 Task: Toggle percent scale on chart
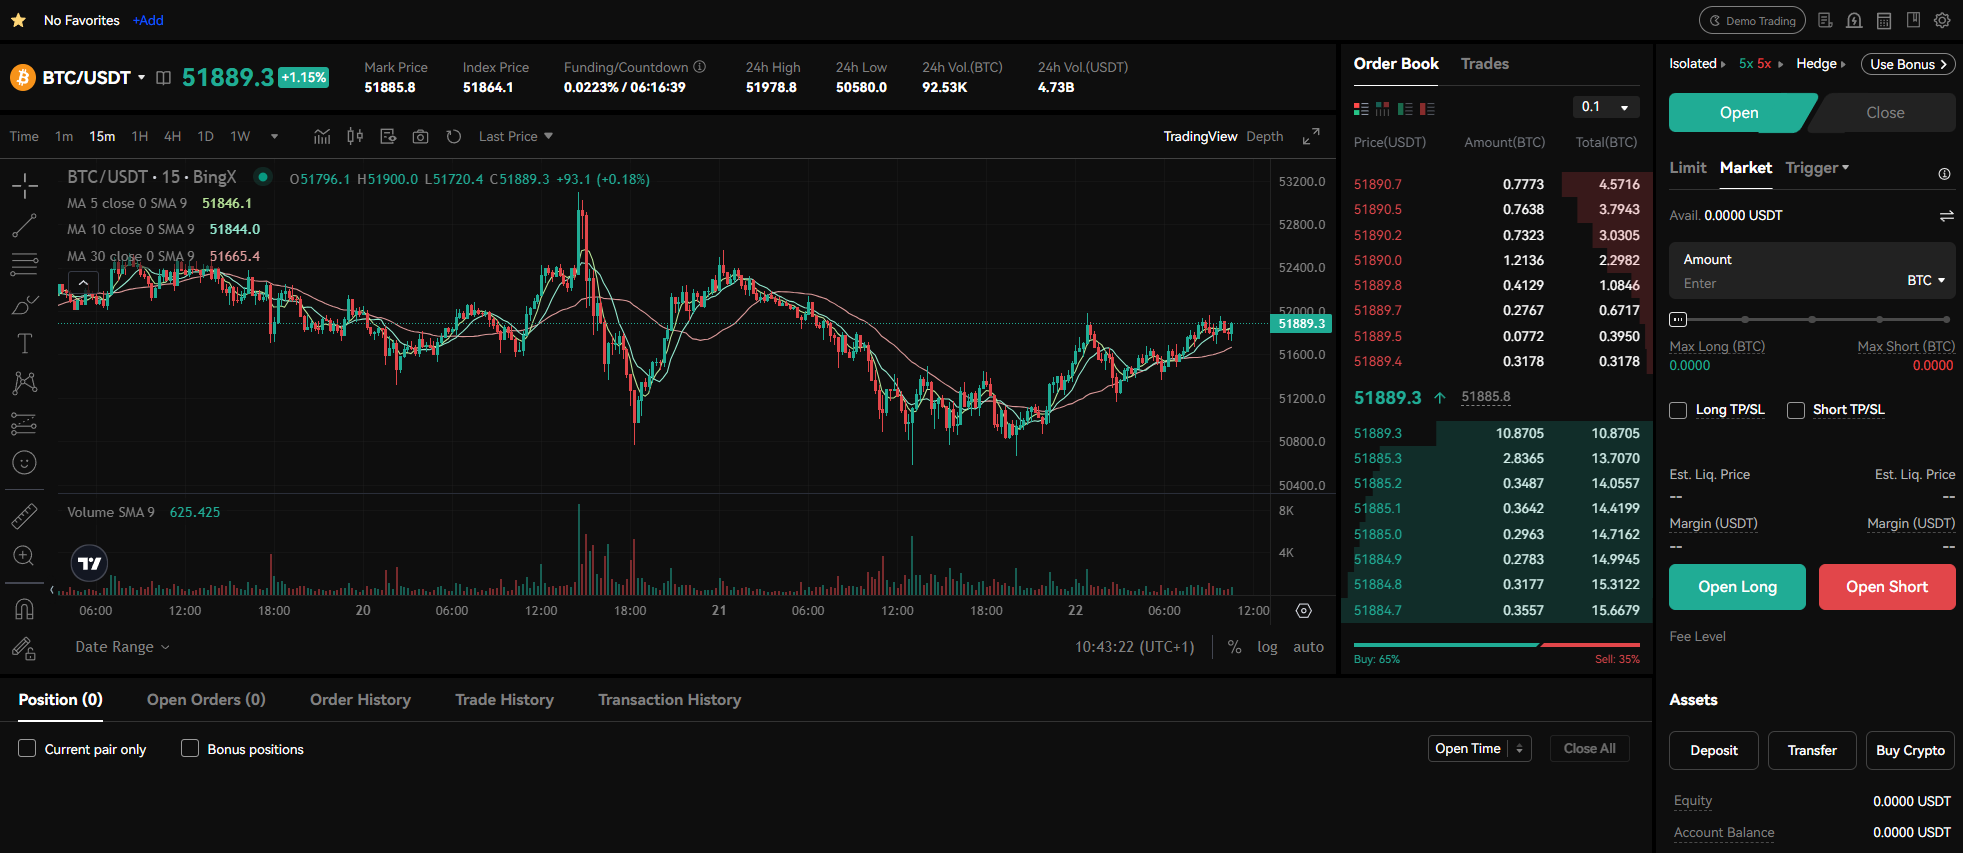[1234, 647]
